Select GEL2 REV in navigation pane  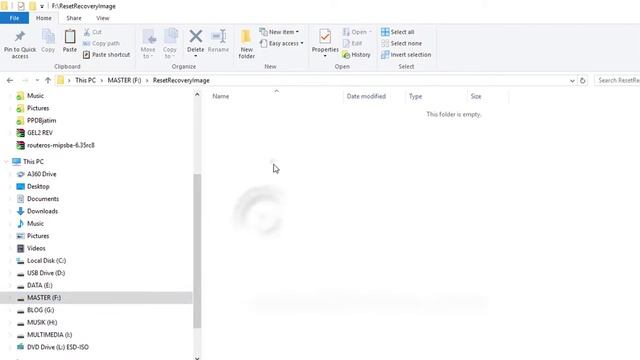click(40, 133)
